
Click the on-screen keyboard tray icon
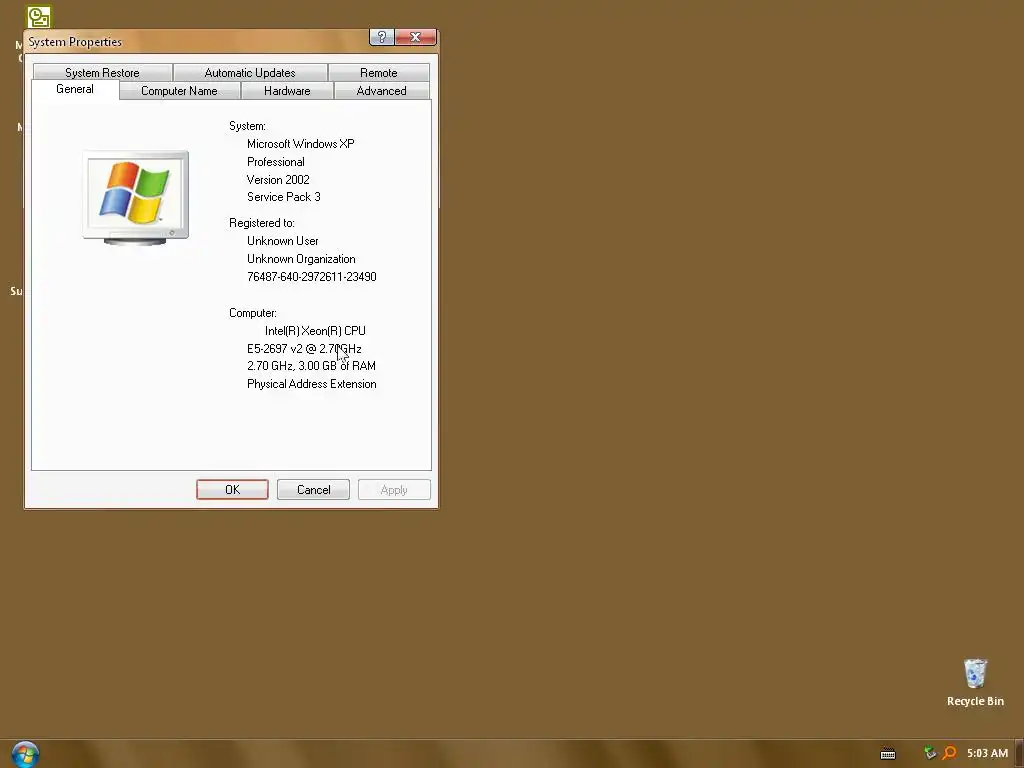point(888,754)
